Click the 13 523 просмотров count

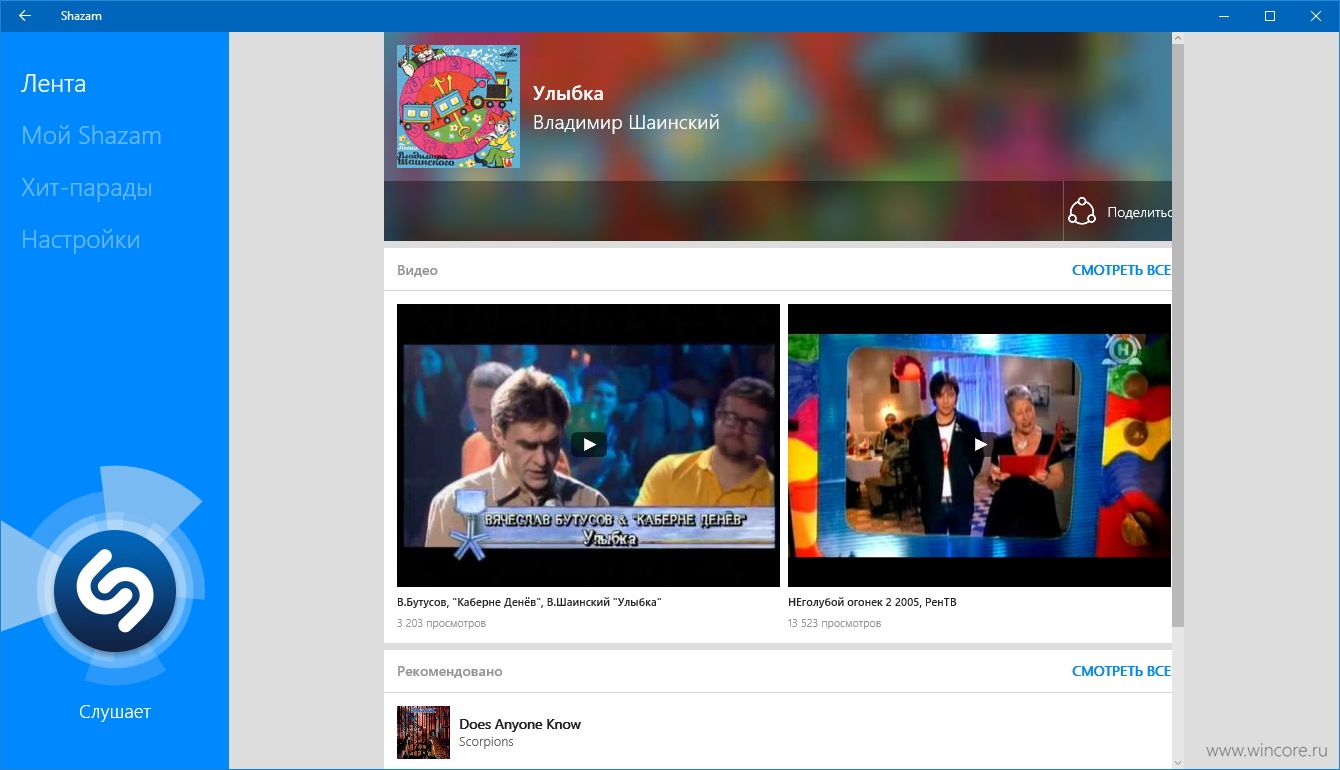point(834,623)
